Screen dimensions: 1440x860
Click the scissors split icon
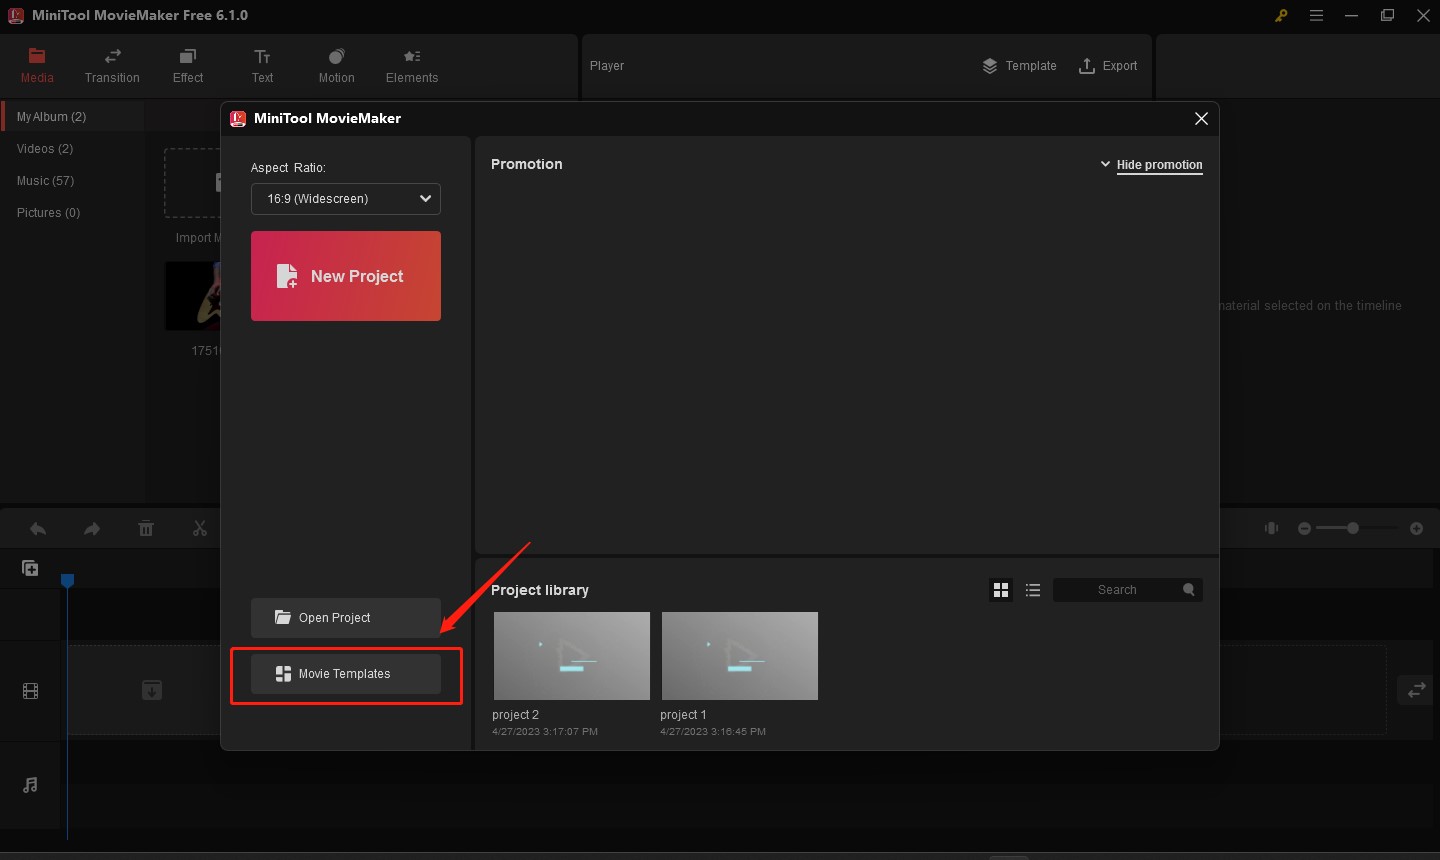click(200, 529)
